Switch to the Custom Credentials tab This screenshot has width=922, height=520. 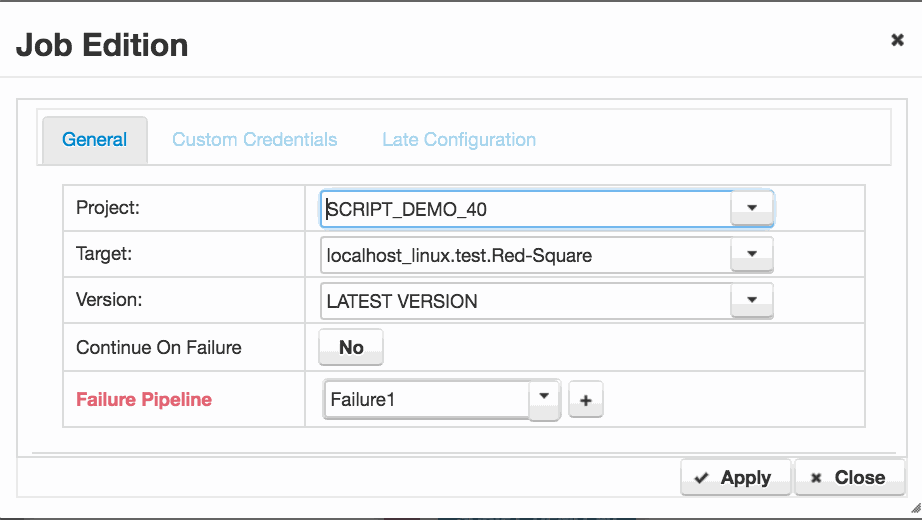(255, 139)
